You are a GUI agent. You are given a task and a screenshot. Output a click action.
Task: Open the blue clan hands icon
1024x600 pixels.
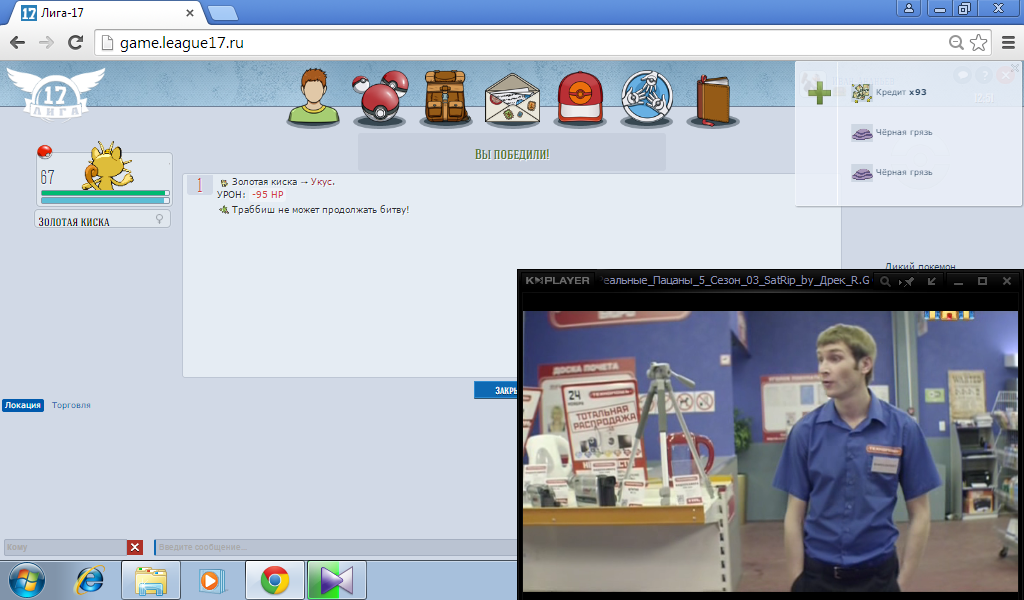click(x=646, y=98)
